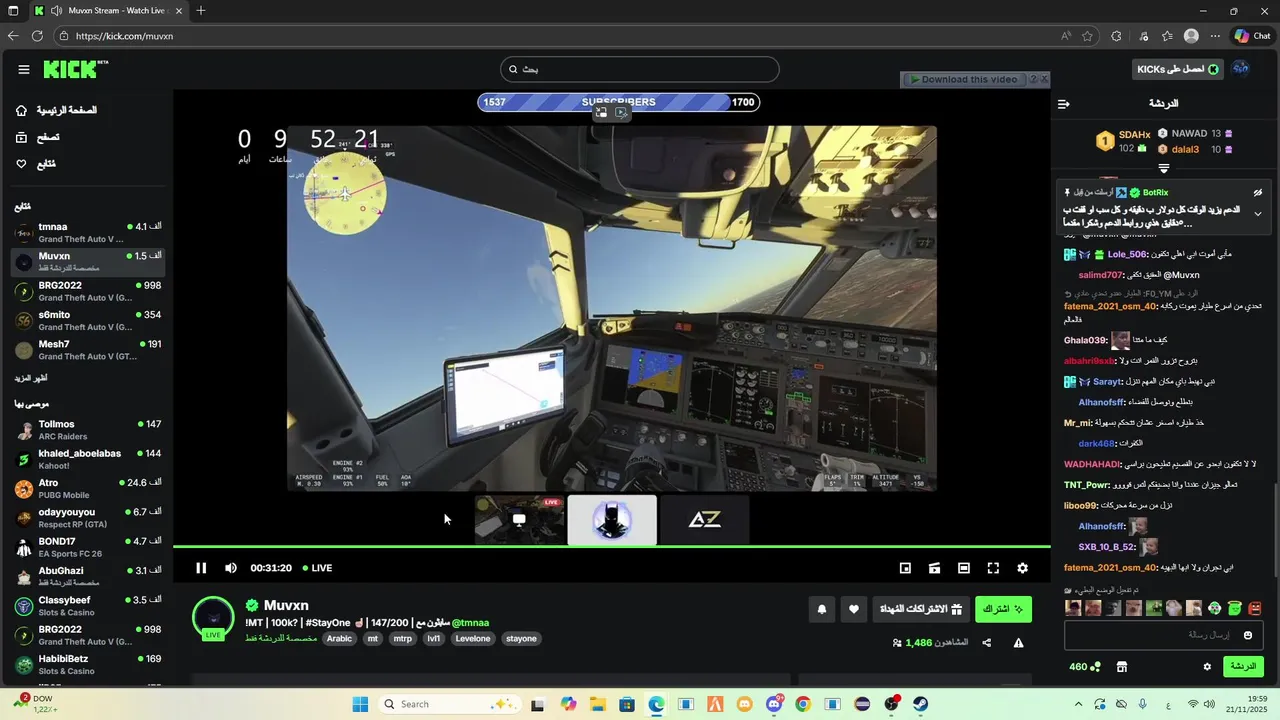The image size is (1280, 720).
Task: Collapse the chat panel arrow icon
Action: [x=1064, y=103]
